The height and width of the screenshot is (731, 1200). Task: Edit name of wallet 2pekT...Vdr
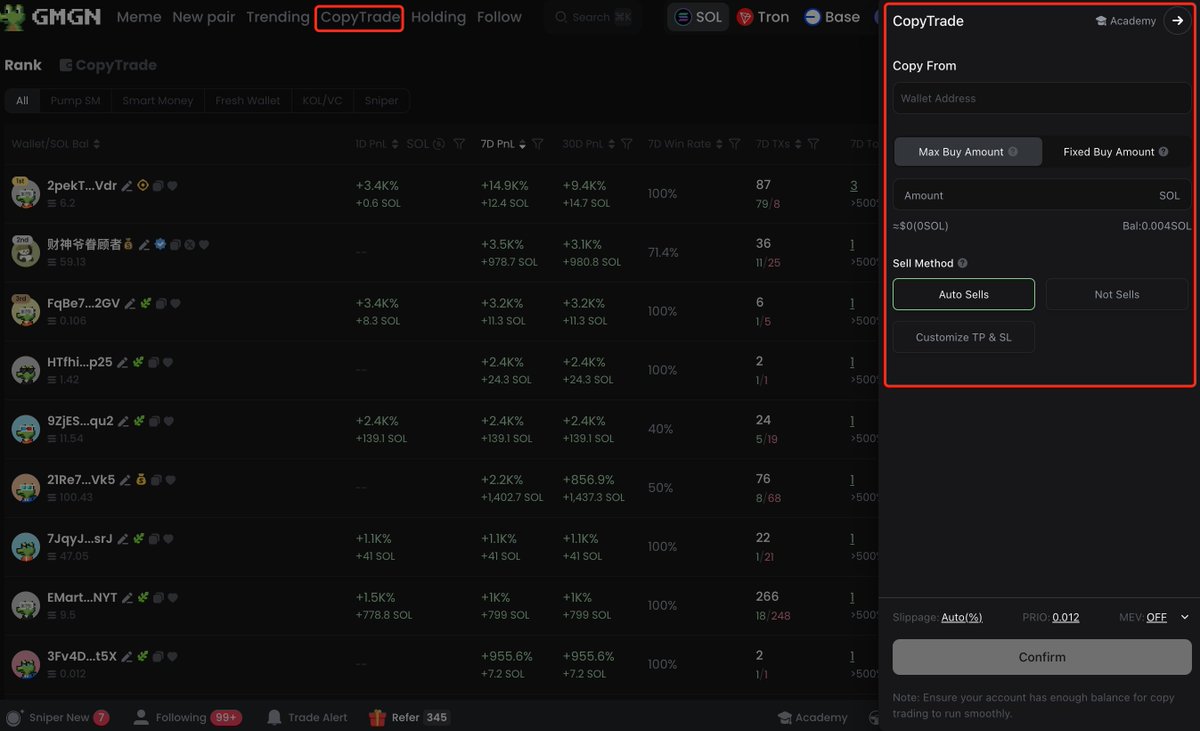click(127, 186)
